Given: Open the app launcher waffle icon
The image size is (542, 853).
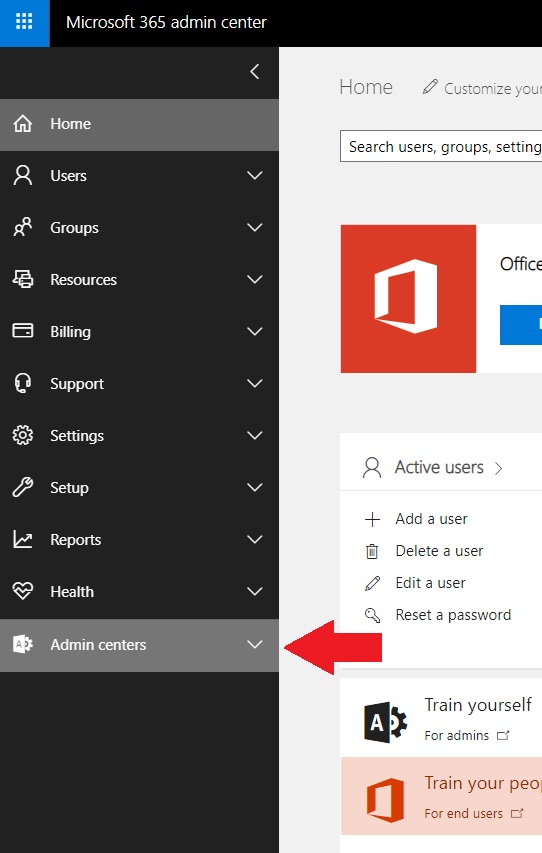Looking at the screenshot, I should pyautogui.click(x=24, y=22).
